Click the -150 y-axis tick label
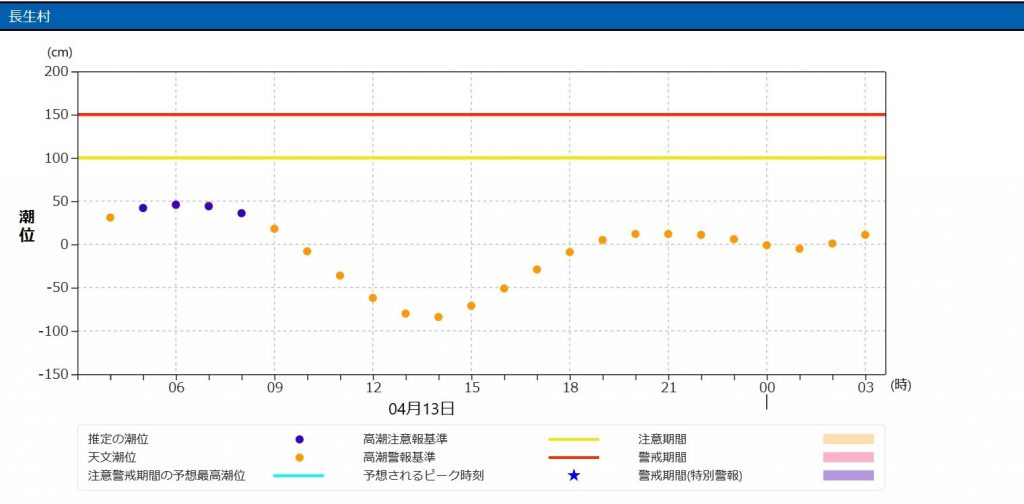 pos(54,375)
